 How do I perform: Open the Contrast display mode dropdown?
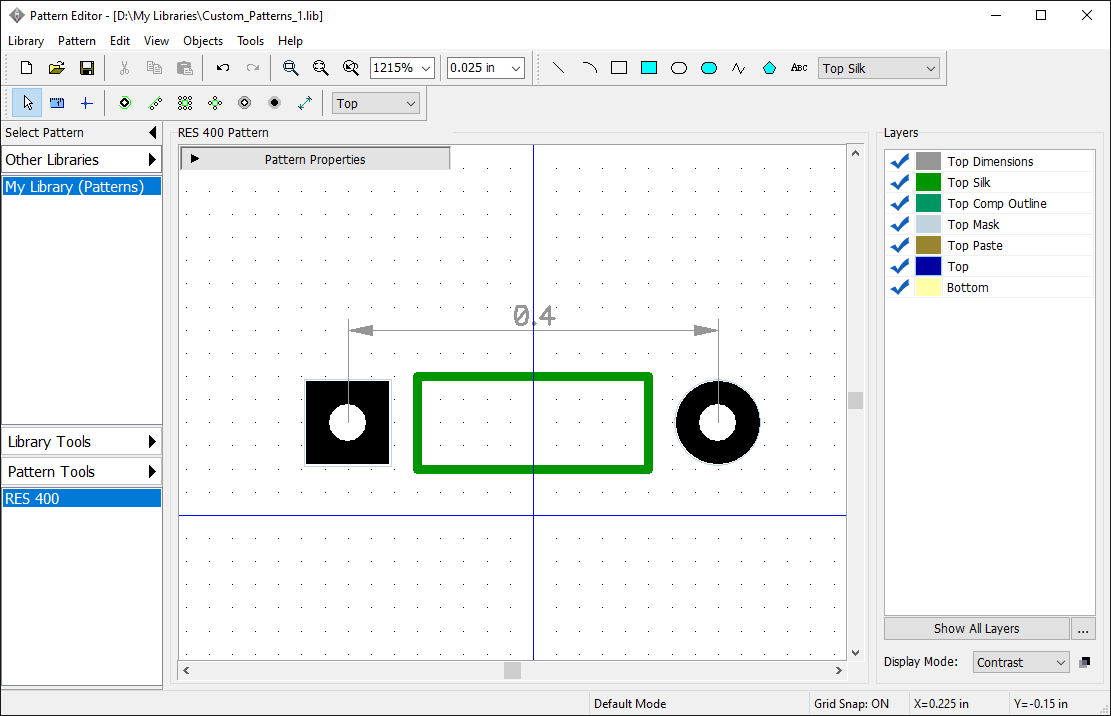point(1020,663)
